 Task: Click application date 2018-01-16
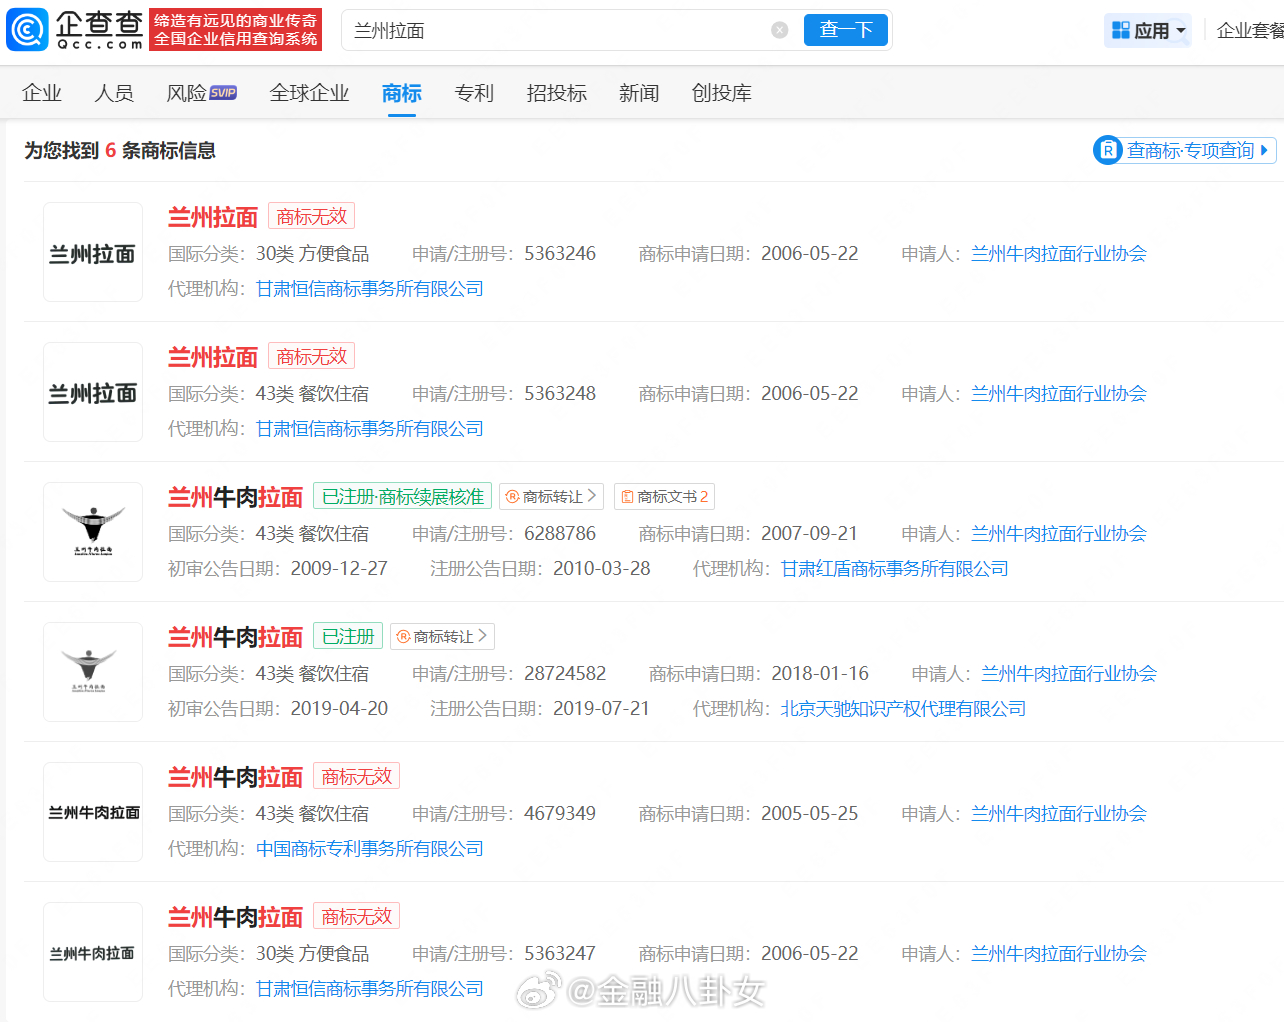pyautogui.click(x=820, y=674)
